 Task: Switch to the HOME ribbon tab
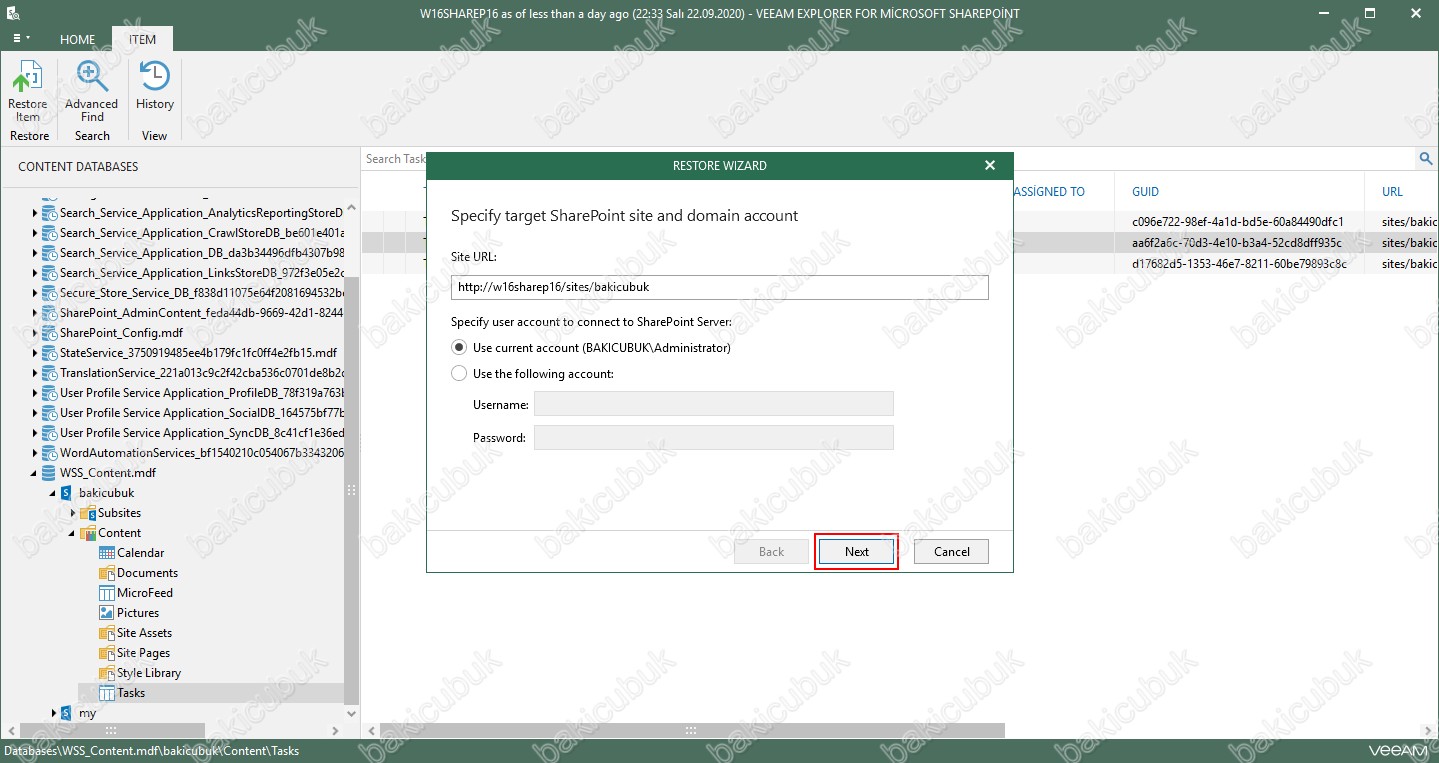pos(78,40)
